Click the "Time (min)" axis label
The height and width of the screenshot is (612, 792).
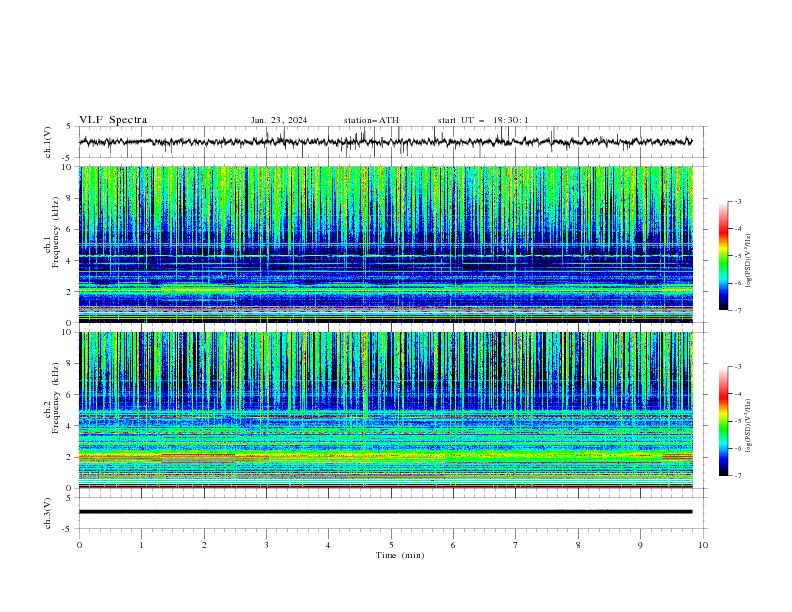click(400, 555)
